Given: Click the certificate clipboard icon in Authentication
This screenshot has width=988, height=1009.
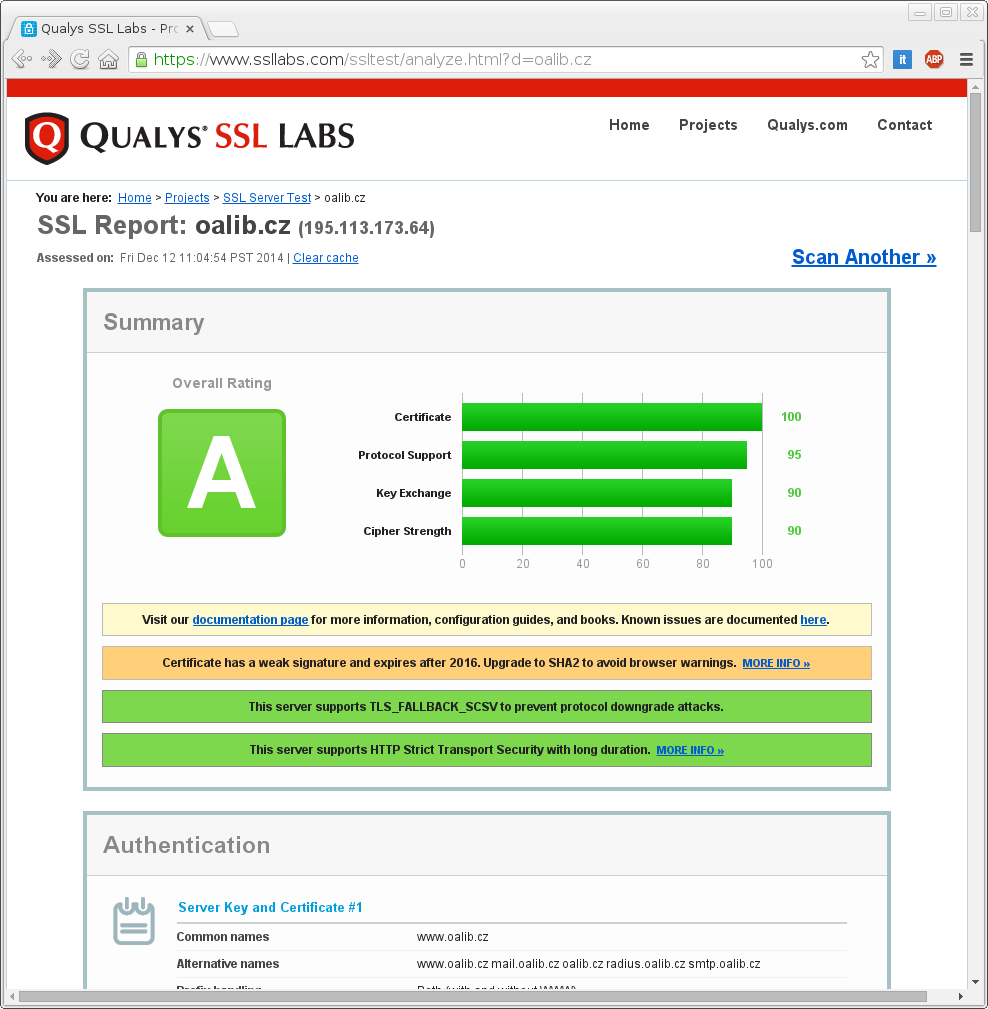Looking at the screenshot, I should (134, 921).
